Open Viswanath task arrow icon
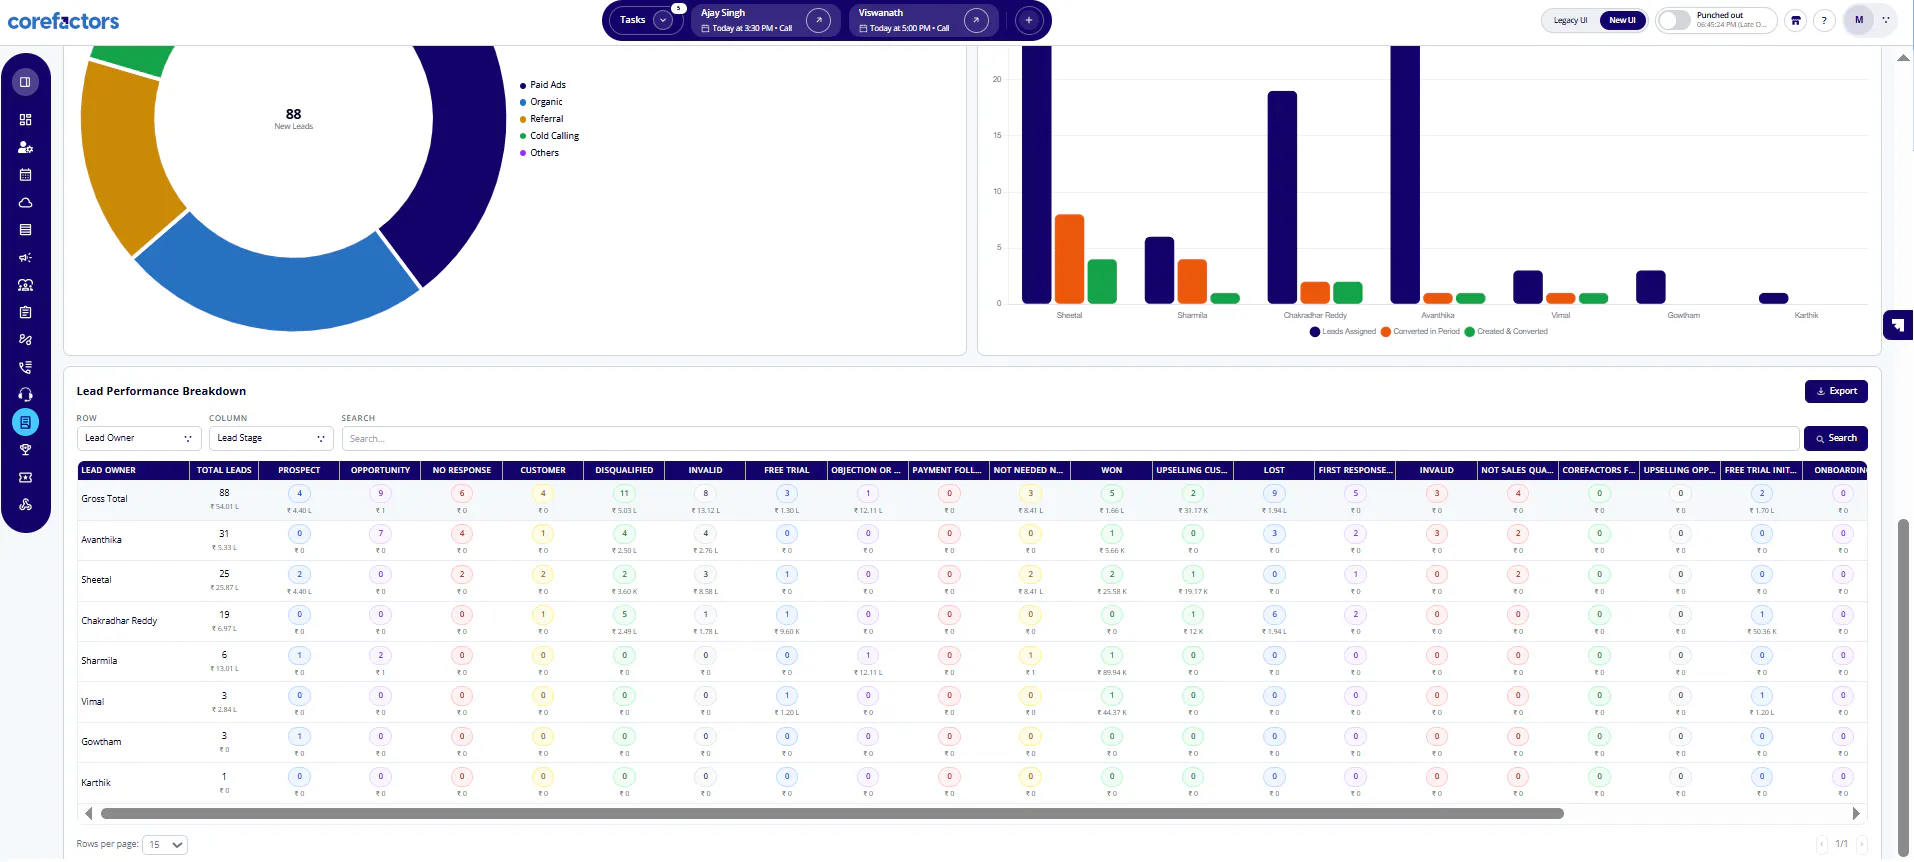 pyautogui.click(x=976, y=20)
